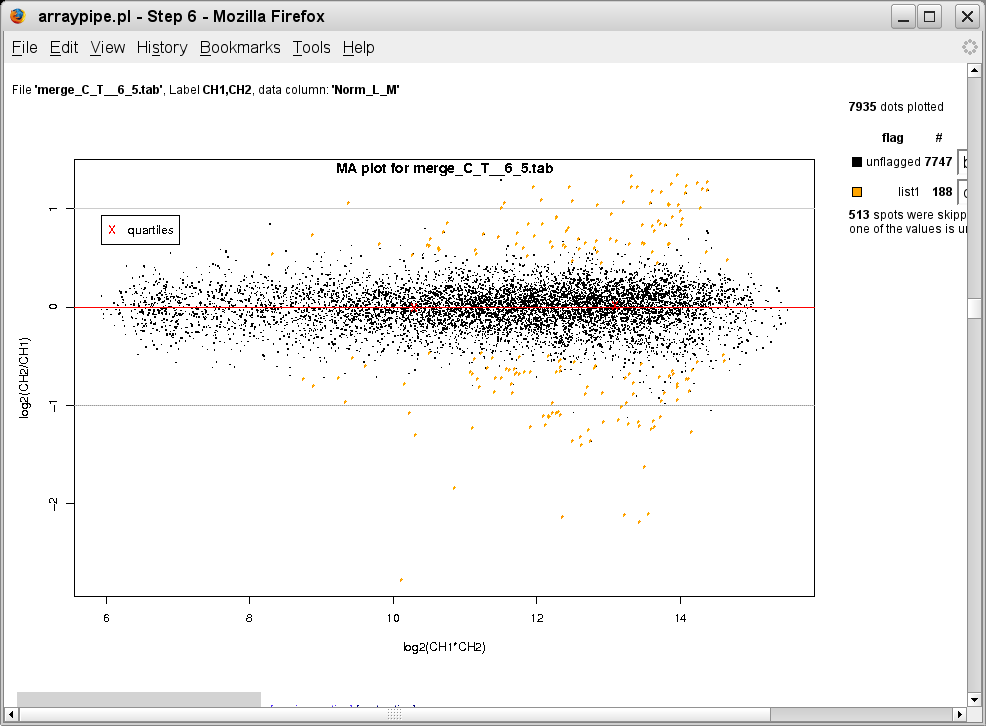This screenshot has width=986, height=726.
Task: Open the Edit menu
Action: click(64, 48)
